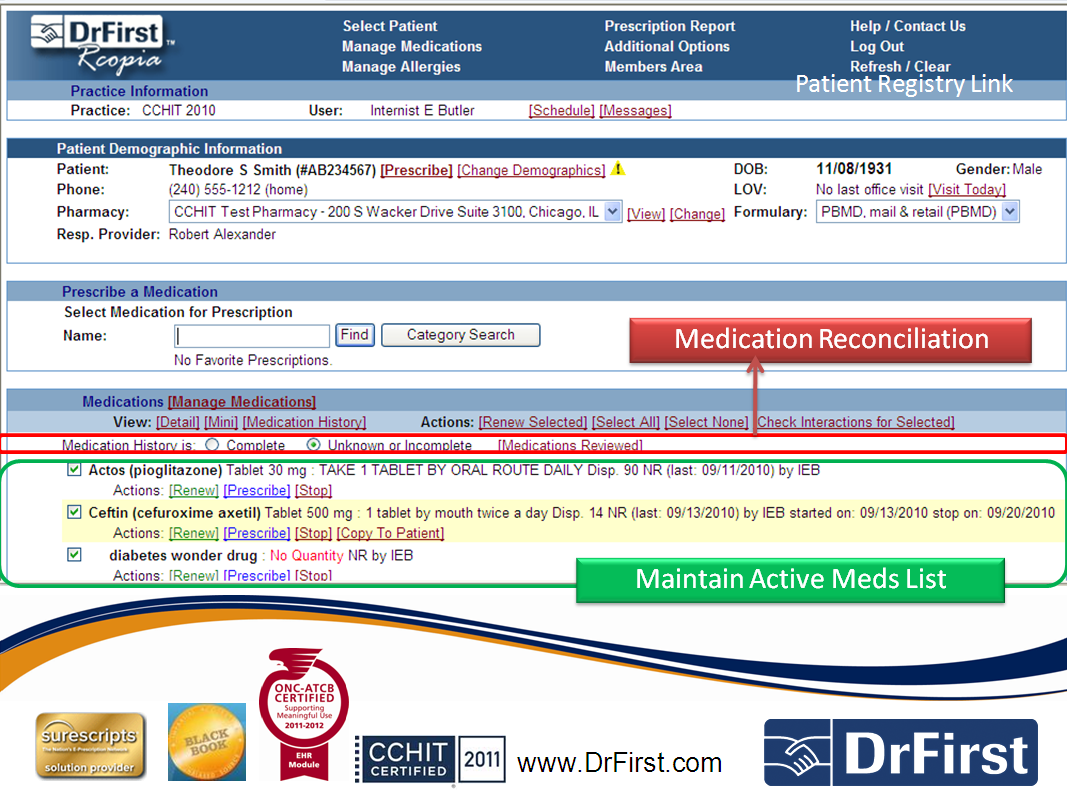
Task: Click user name Internist E Butler
Action: tap(422, 110)
